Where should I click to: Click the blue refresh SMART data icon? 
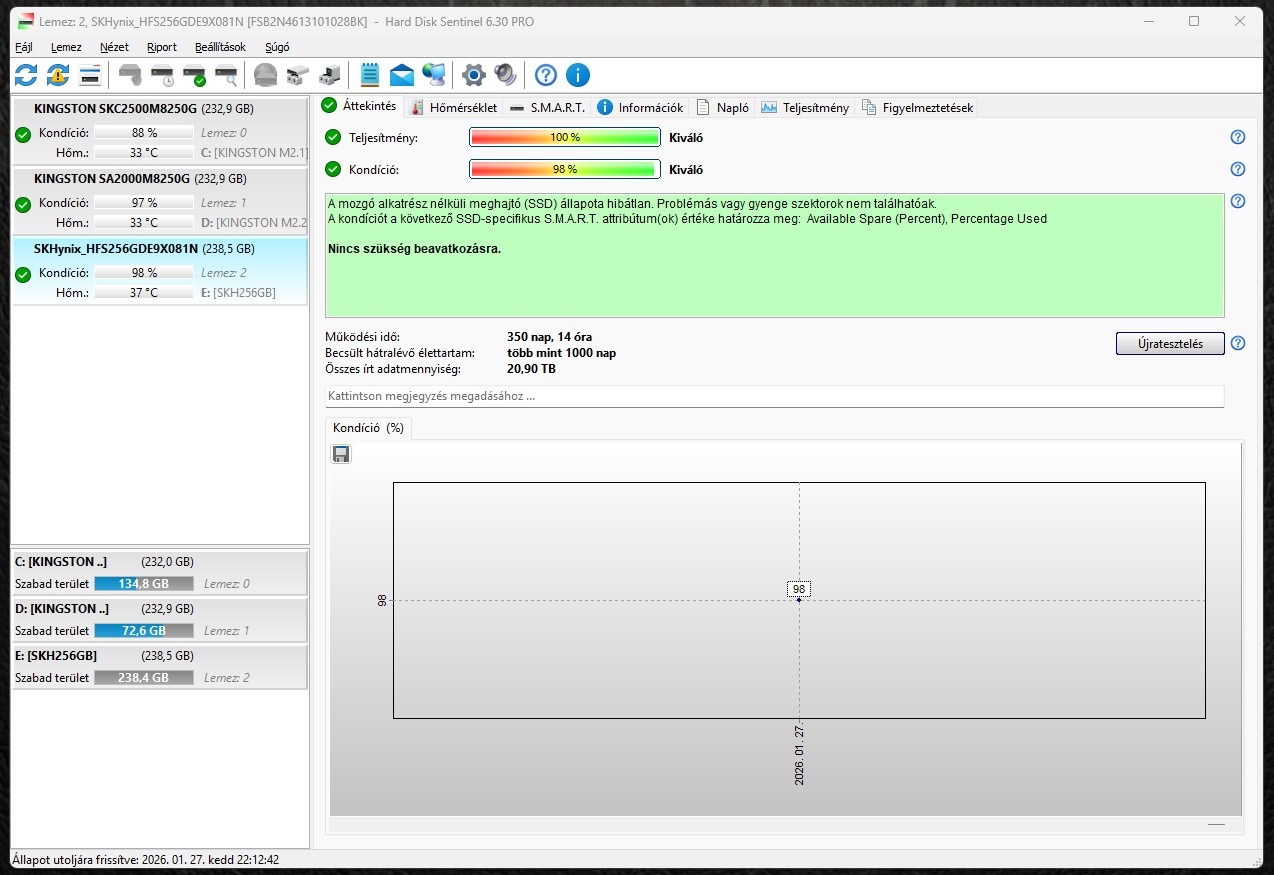pyautogui.click(x=26, y=75)
